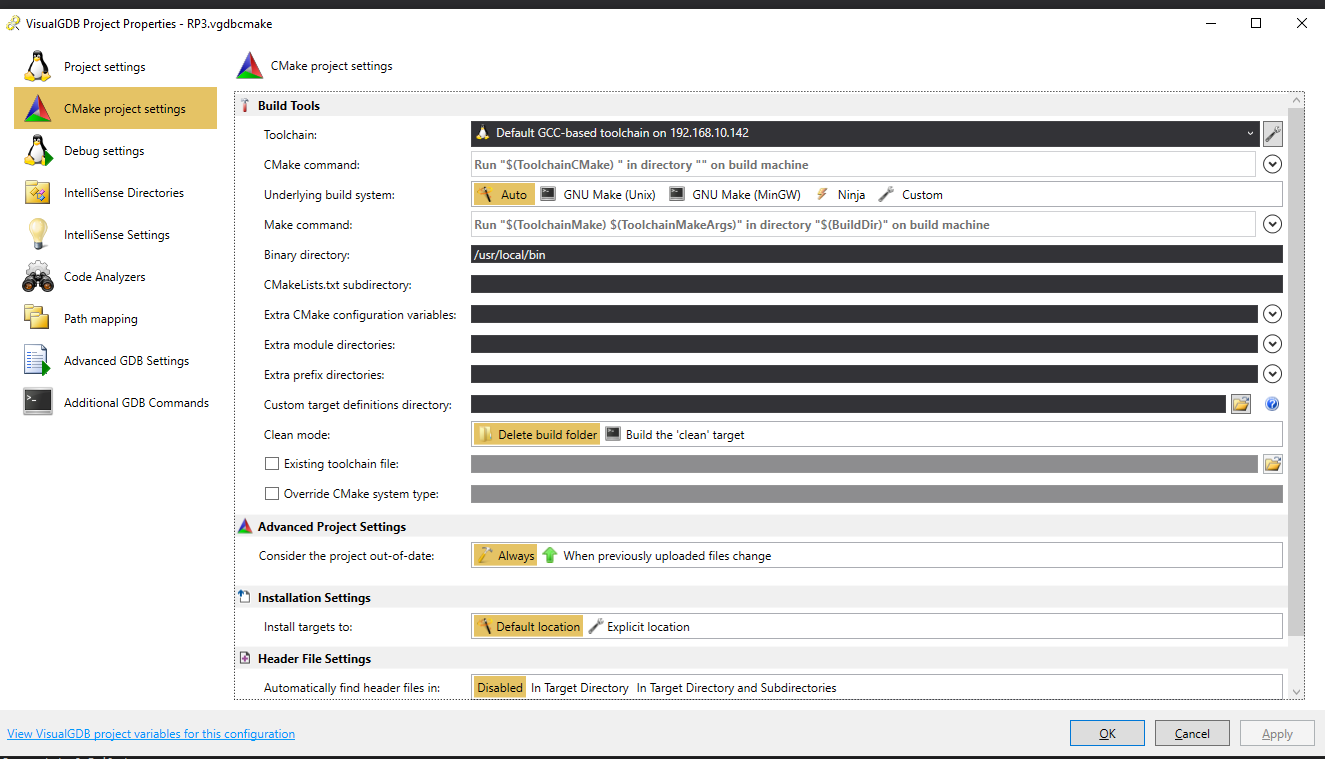Click the Additional GDB Commands terminal icon
1325x759 pixels.
[37, 403]
